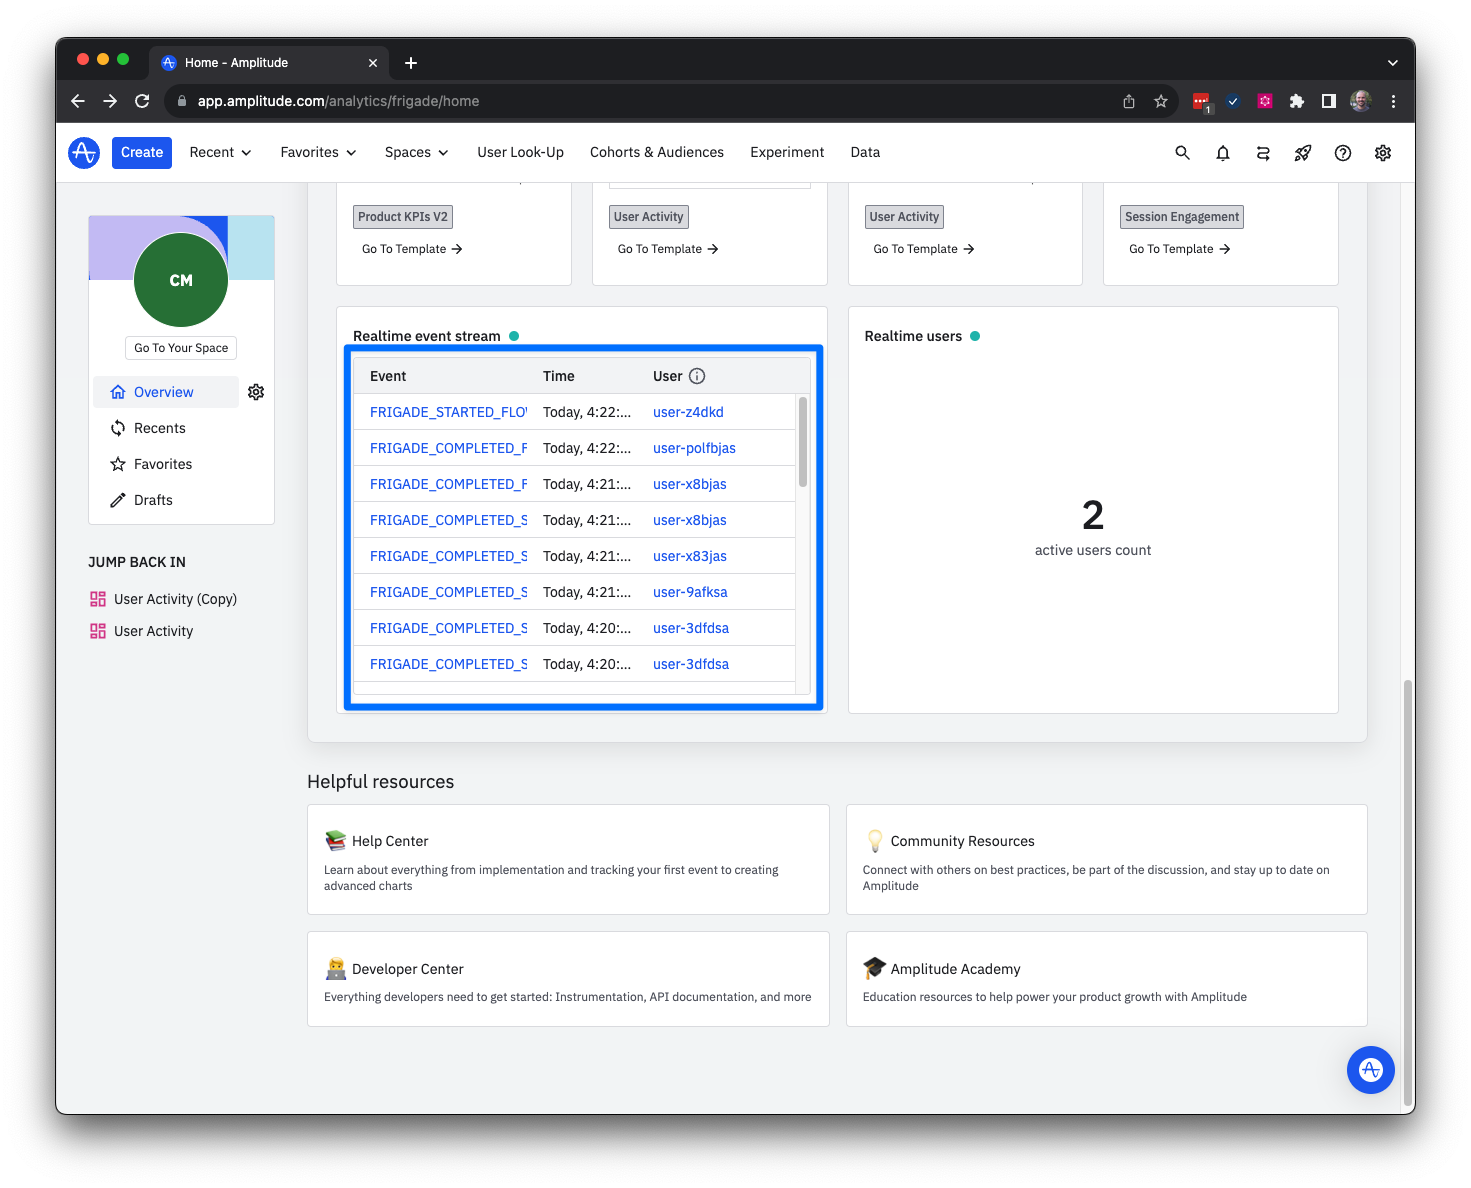The width and height of the screenshot is (1471, 1188).
Task: Go To Template under Session Engagement
Action: [x=1179, y=249]
